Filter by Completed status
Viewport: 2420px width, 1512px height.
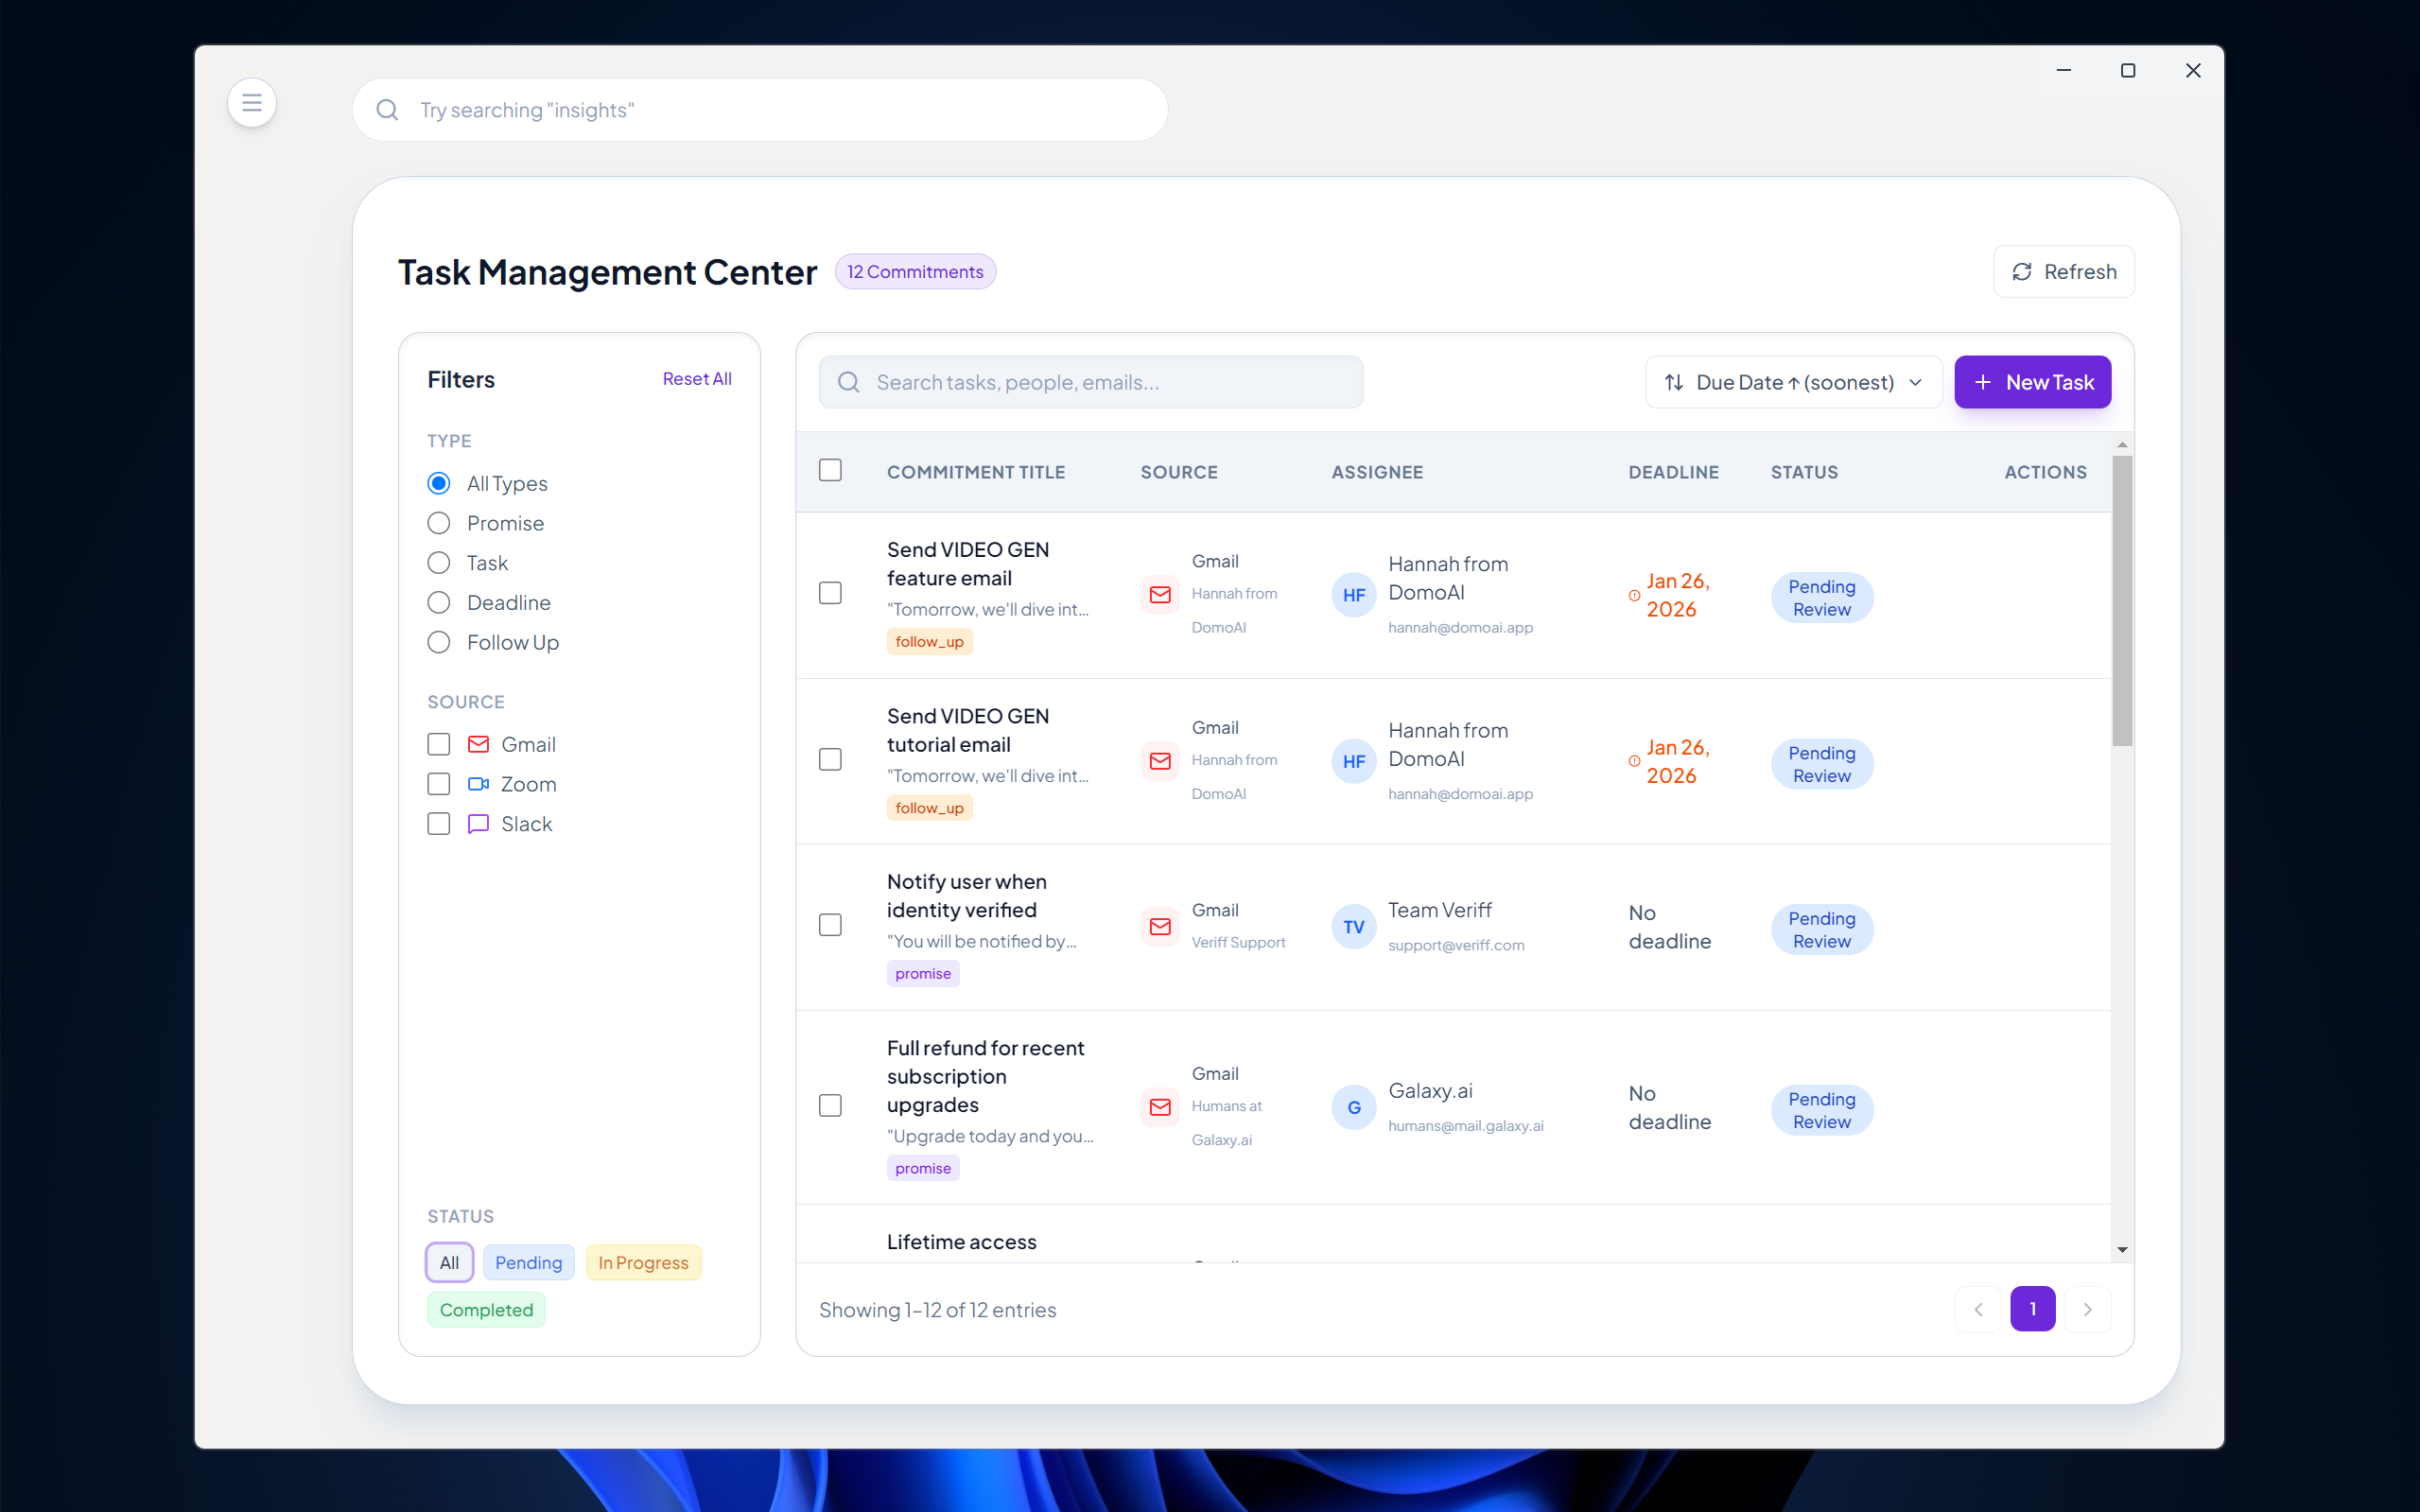click(486, 1309)
